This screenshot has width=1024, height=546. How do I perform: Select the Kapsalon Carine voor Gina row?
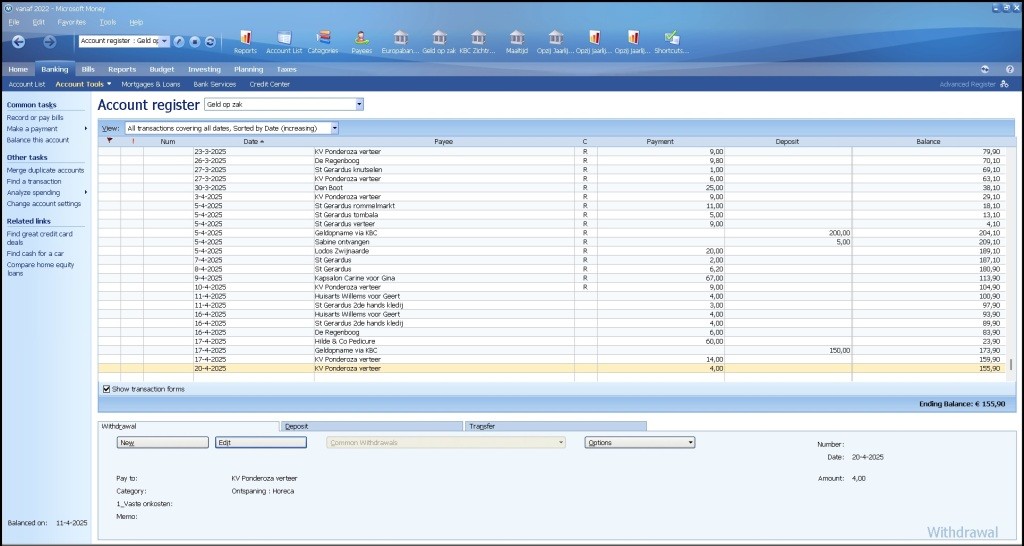552,278
